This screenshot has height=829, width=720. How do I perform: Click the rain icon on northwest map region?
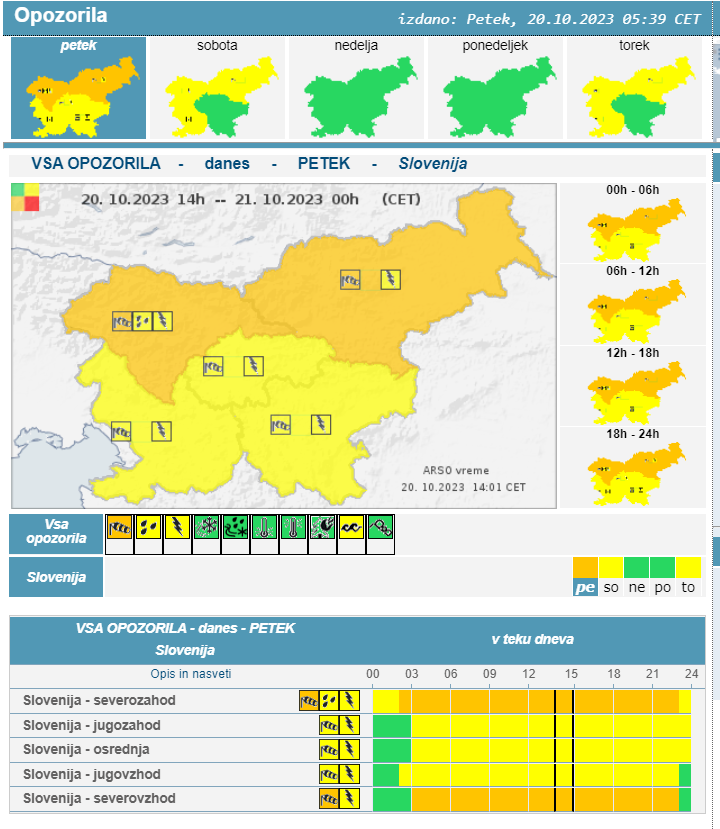coord(143,321)
